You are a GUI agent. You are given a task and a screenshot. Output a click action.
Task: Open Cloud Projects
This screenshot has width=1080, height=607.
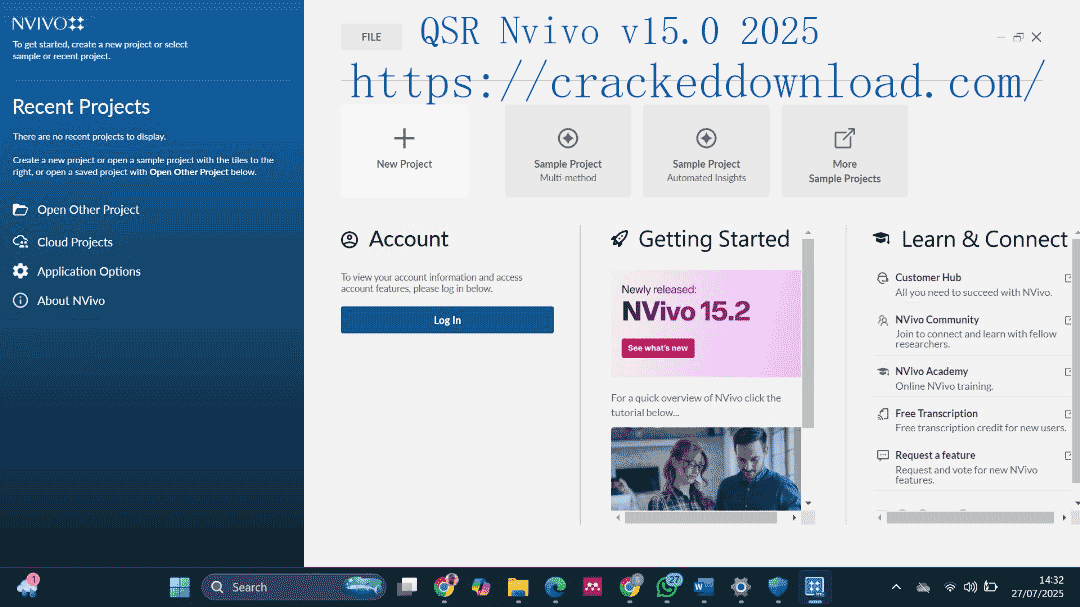74,242
